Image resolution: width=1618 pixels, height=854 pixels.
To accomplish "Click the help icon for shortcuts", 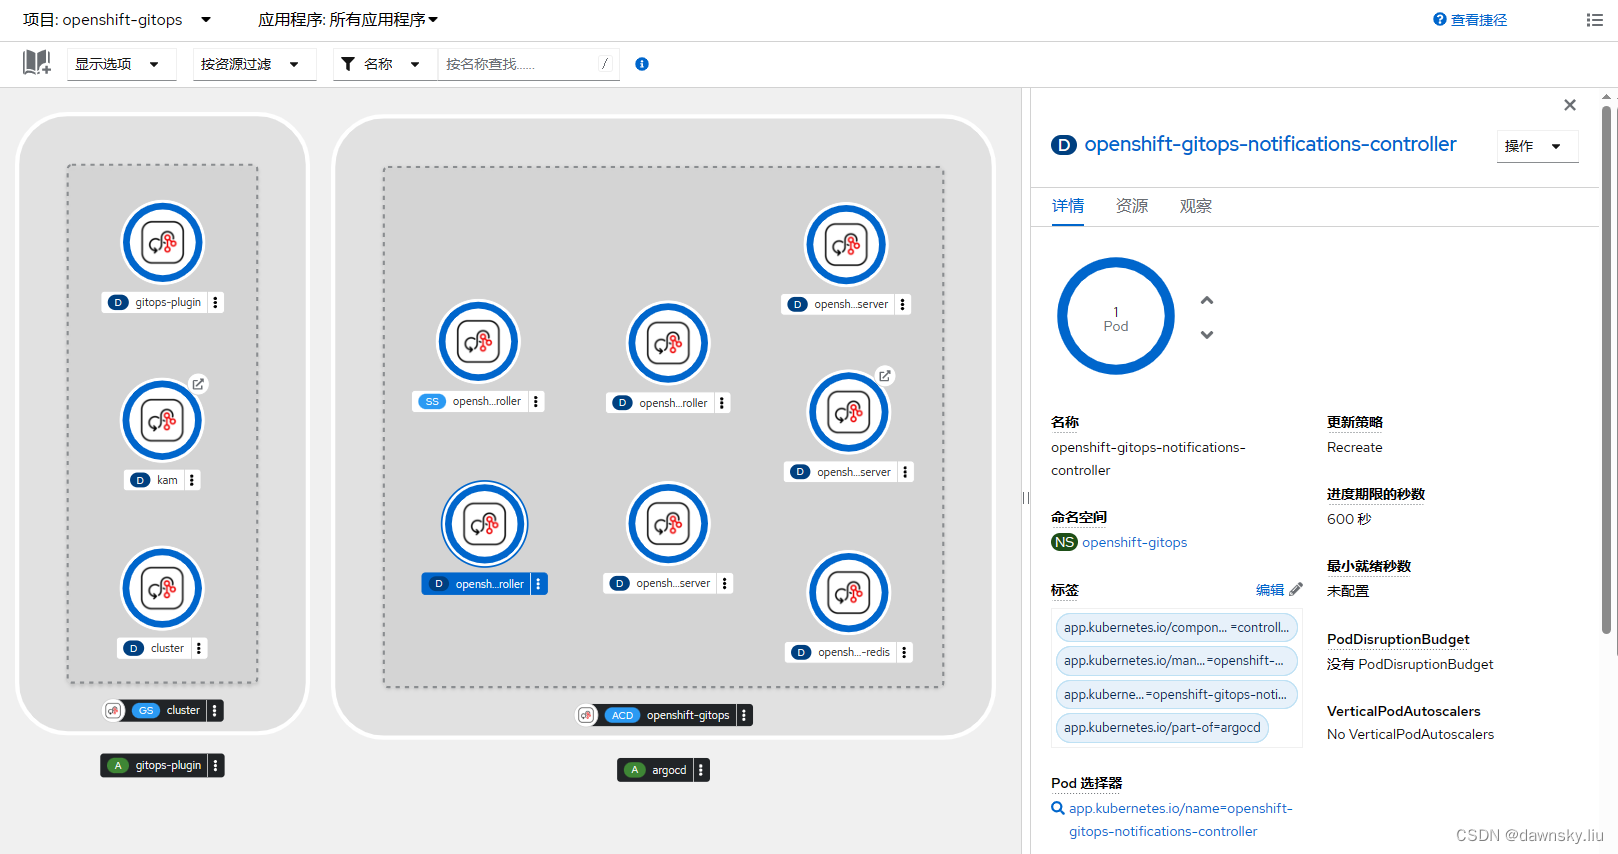I will coord(1440,19).
